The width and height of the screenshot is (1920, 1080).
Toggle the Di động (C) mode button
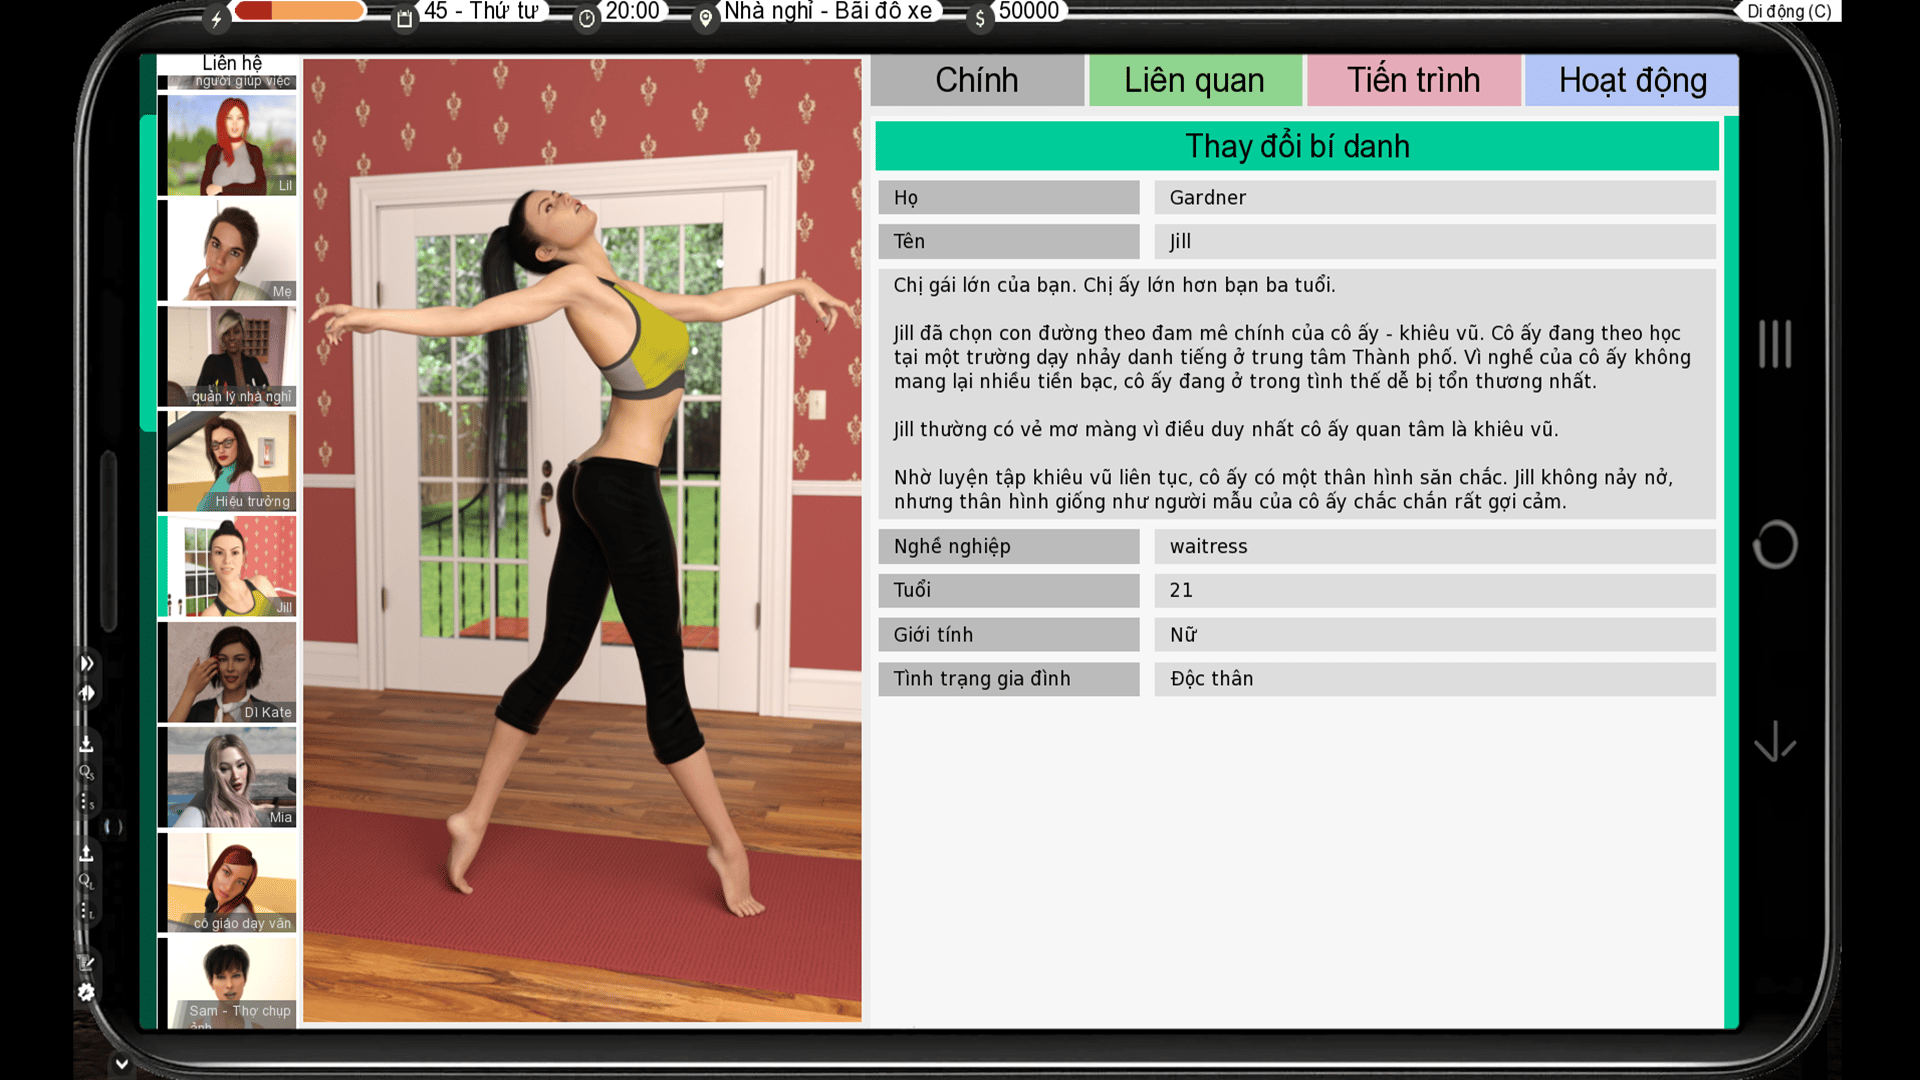click(1789, 11)
